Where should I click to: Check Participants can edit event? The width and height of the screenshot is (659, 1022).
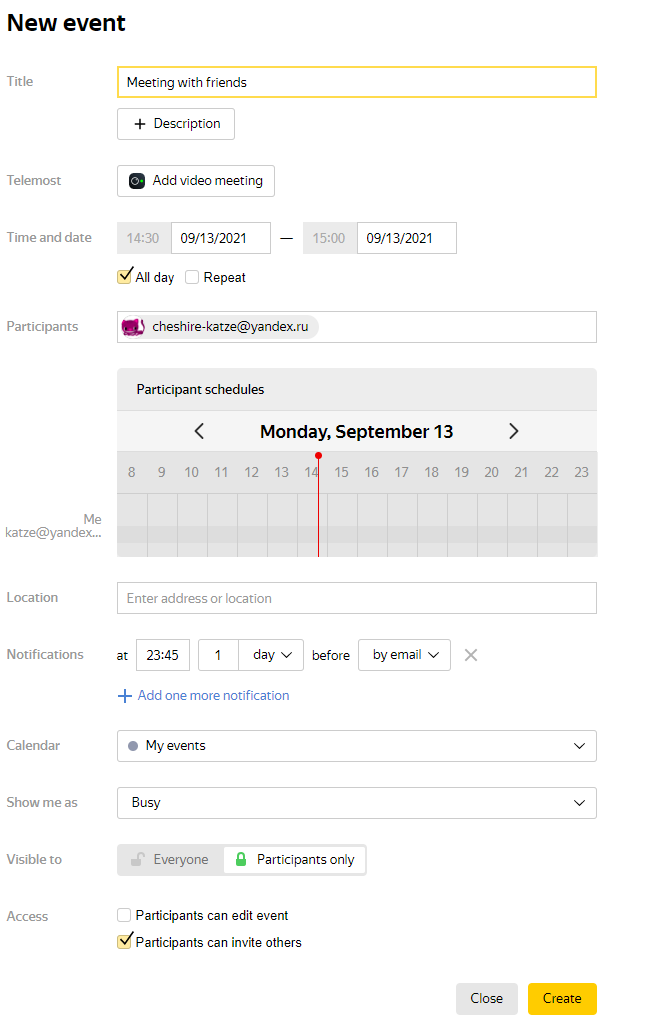tap(124, 915)
